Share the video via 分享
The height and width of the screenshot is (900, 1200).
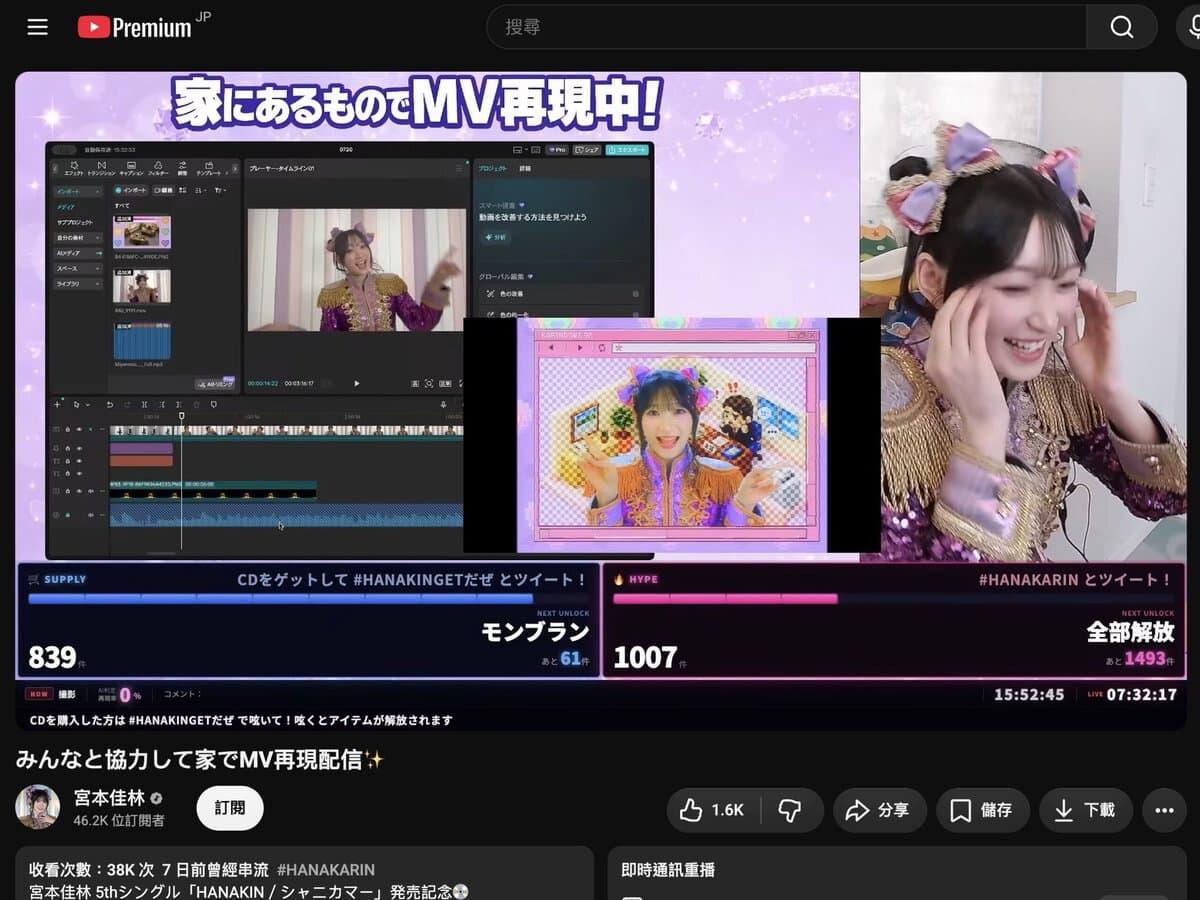pyautogui.click(x=878, y=810)
